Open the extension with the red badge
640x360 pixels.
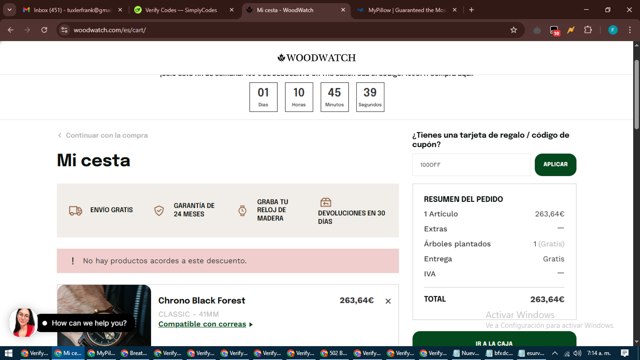(x=554, y=30)
